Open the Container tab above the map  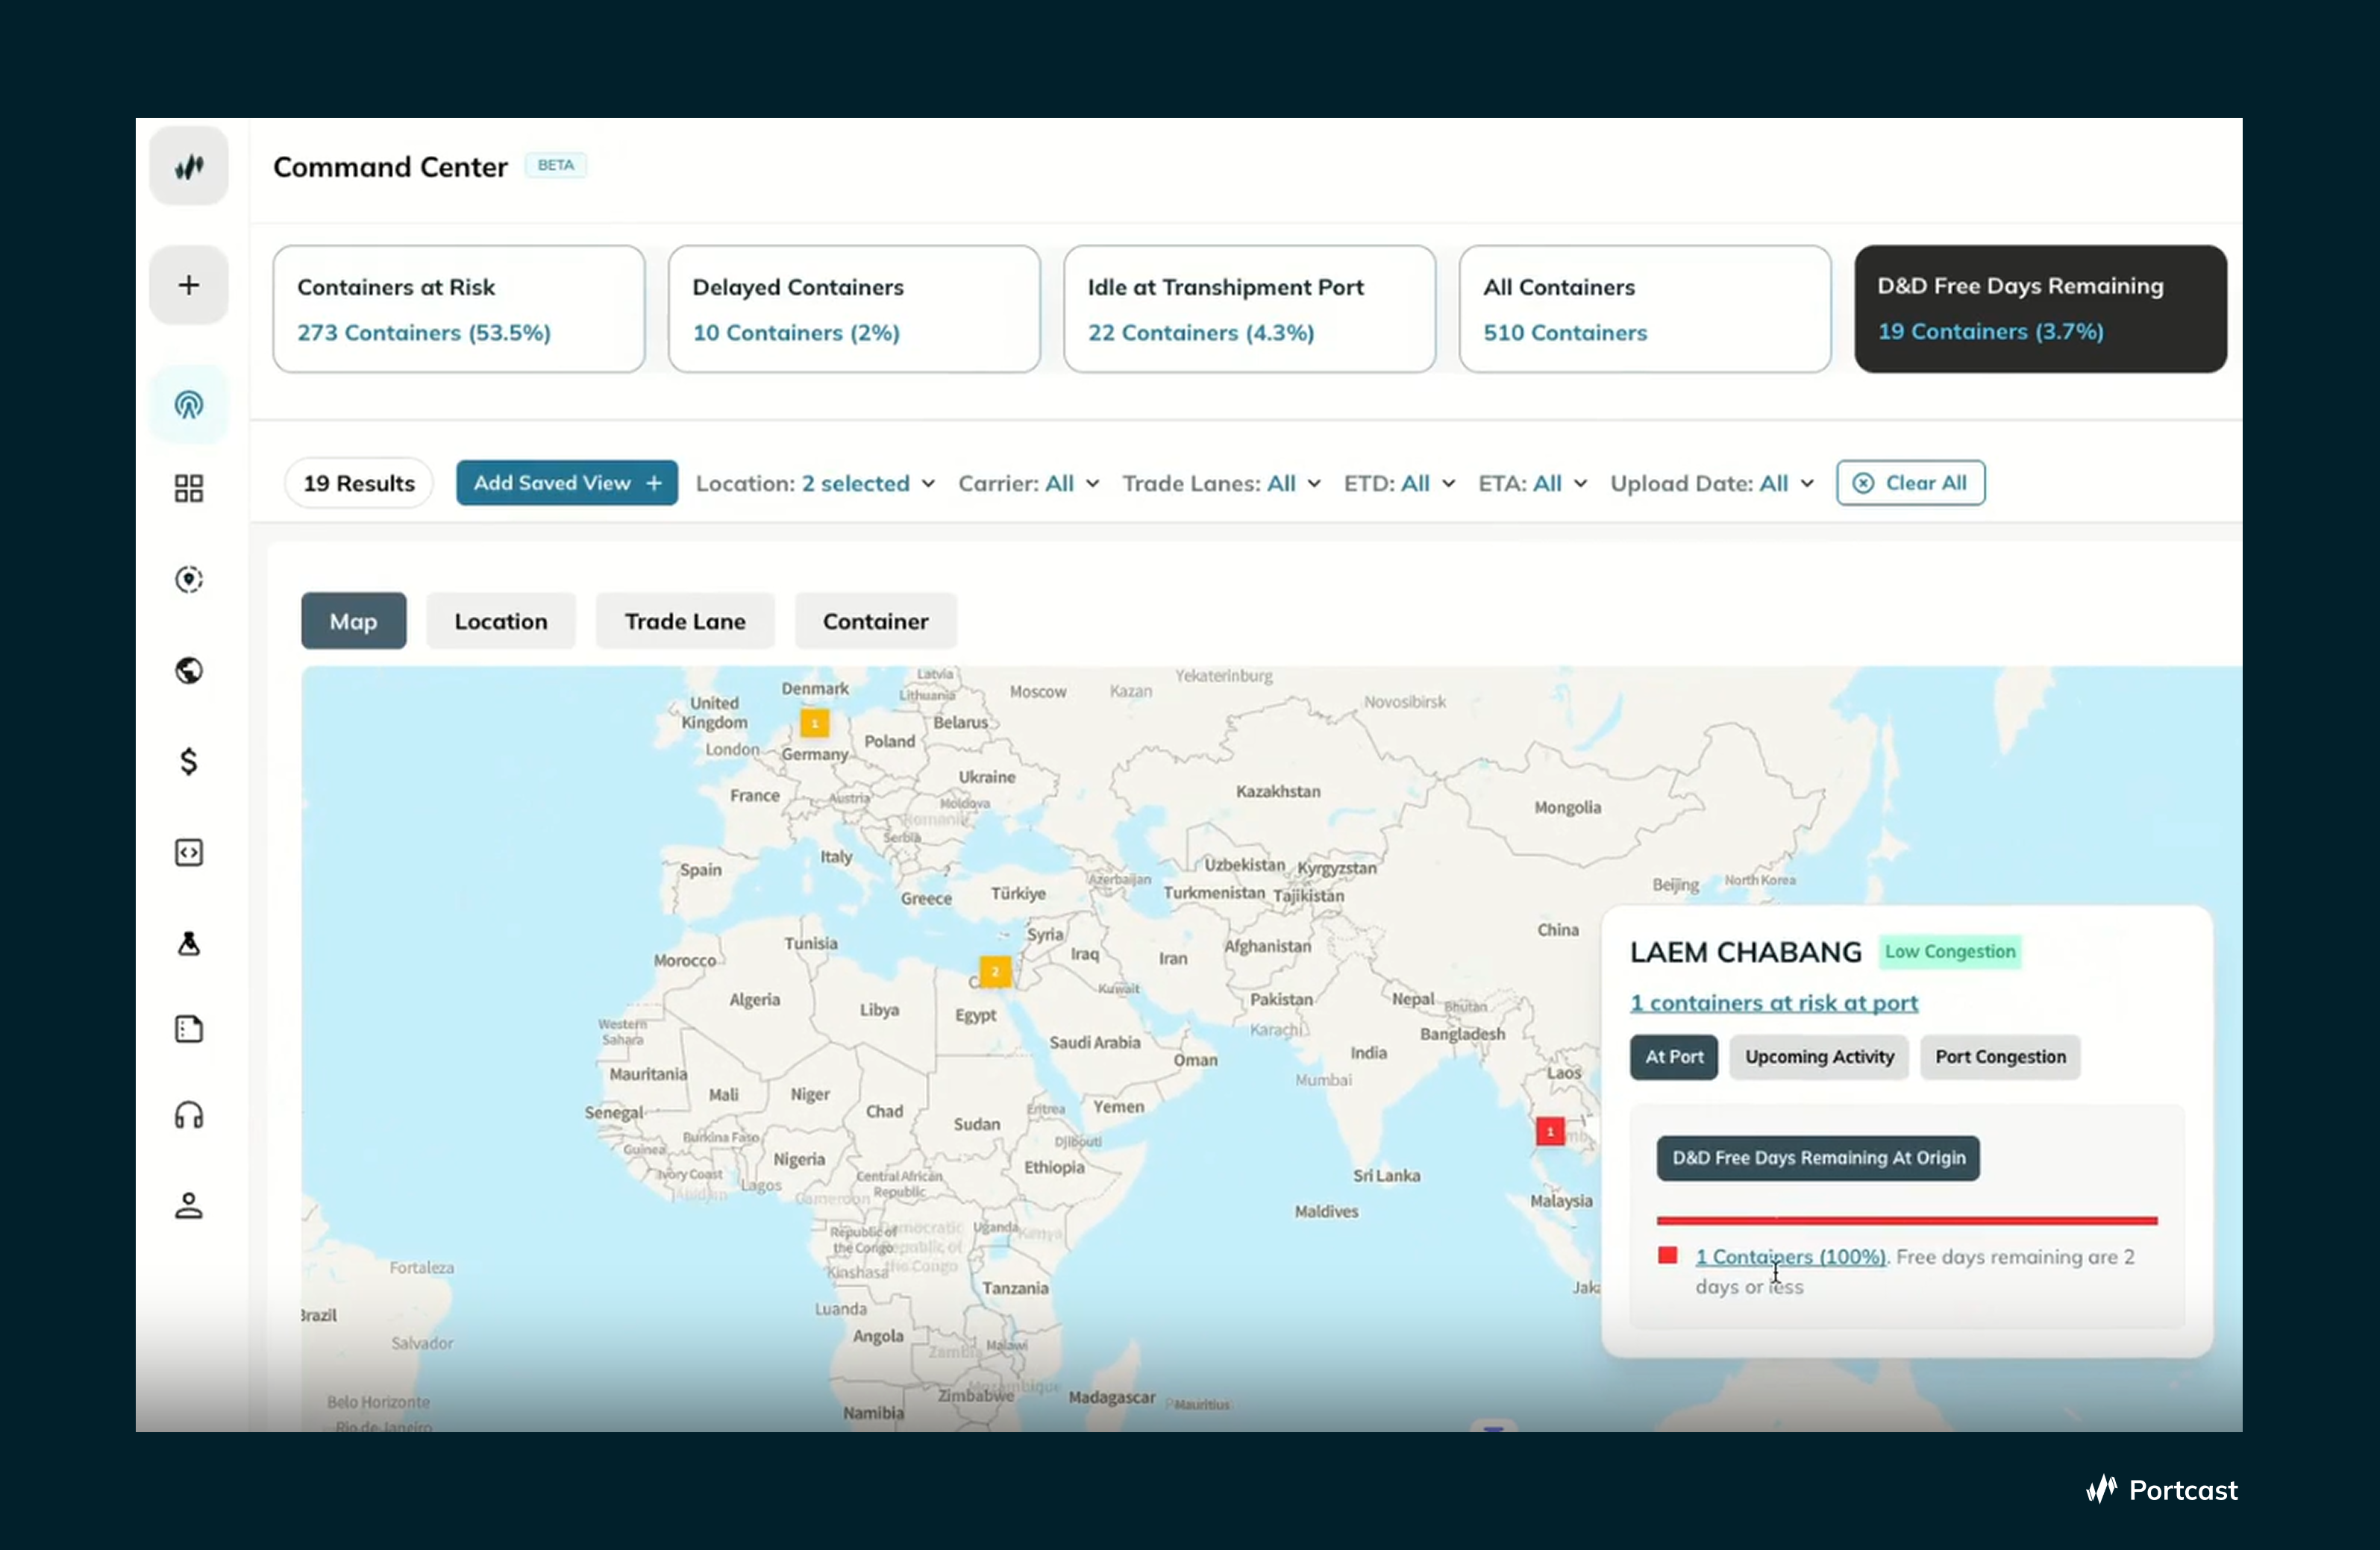(875, 620)
